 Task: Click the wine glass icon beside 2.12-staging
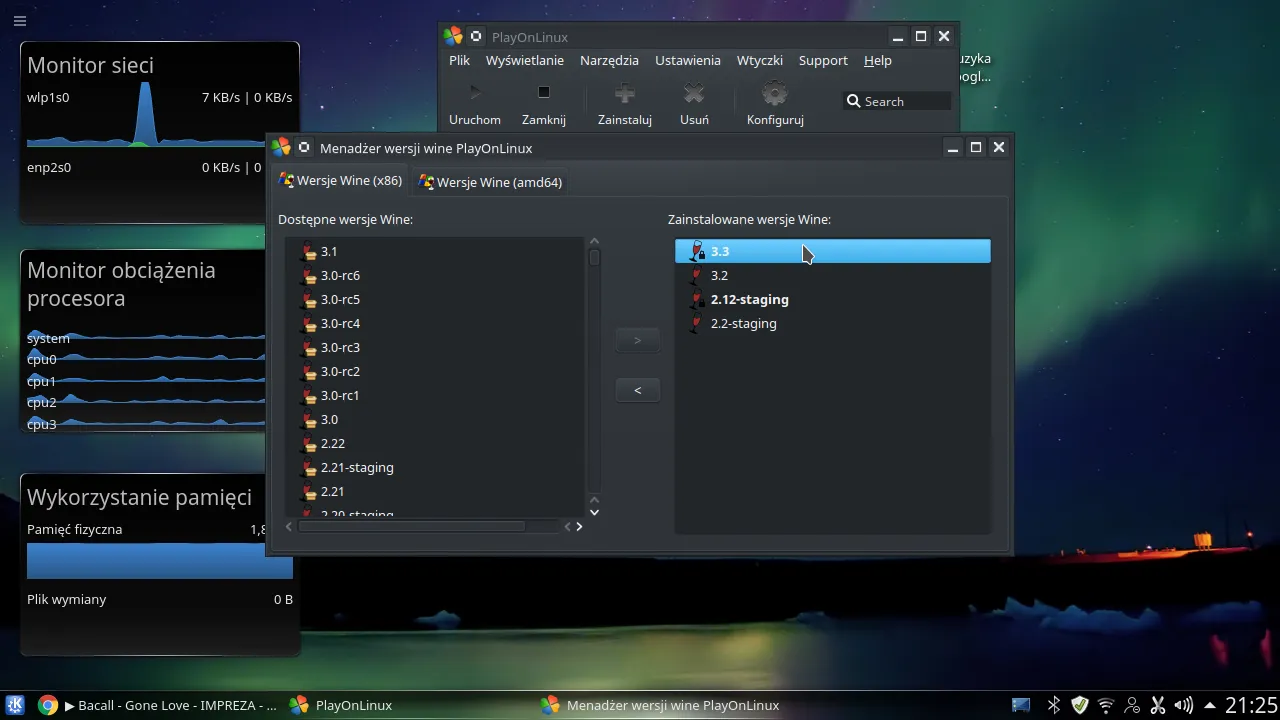697,299
